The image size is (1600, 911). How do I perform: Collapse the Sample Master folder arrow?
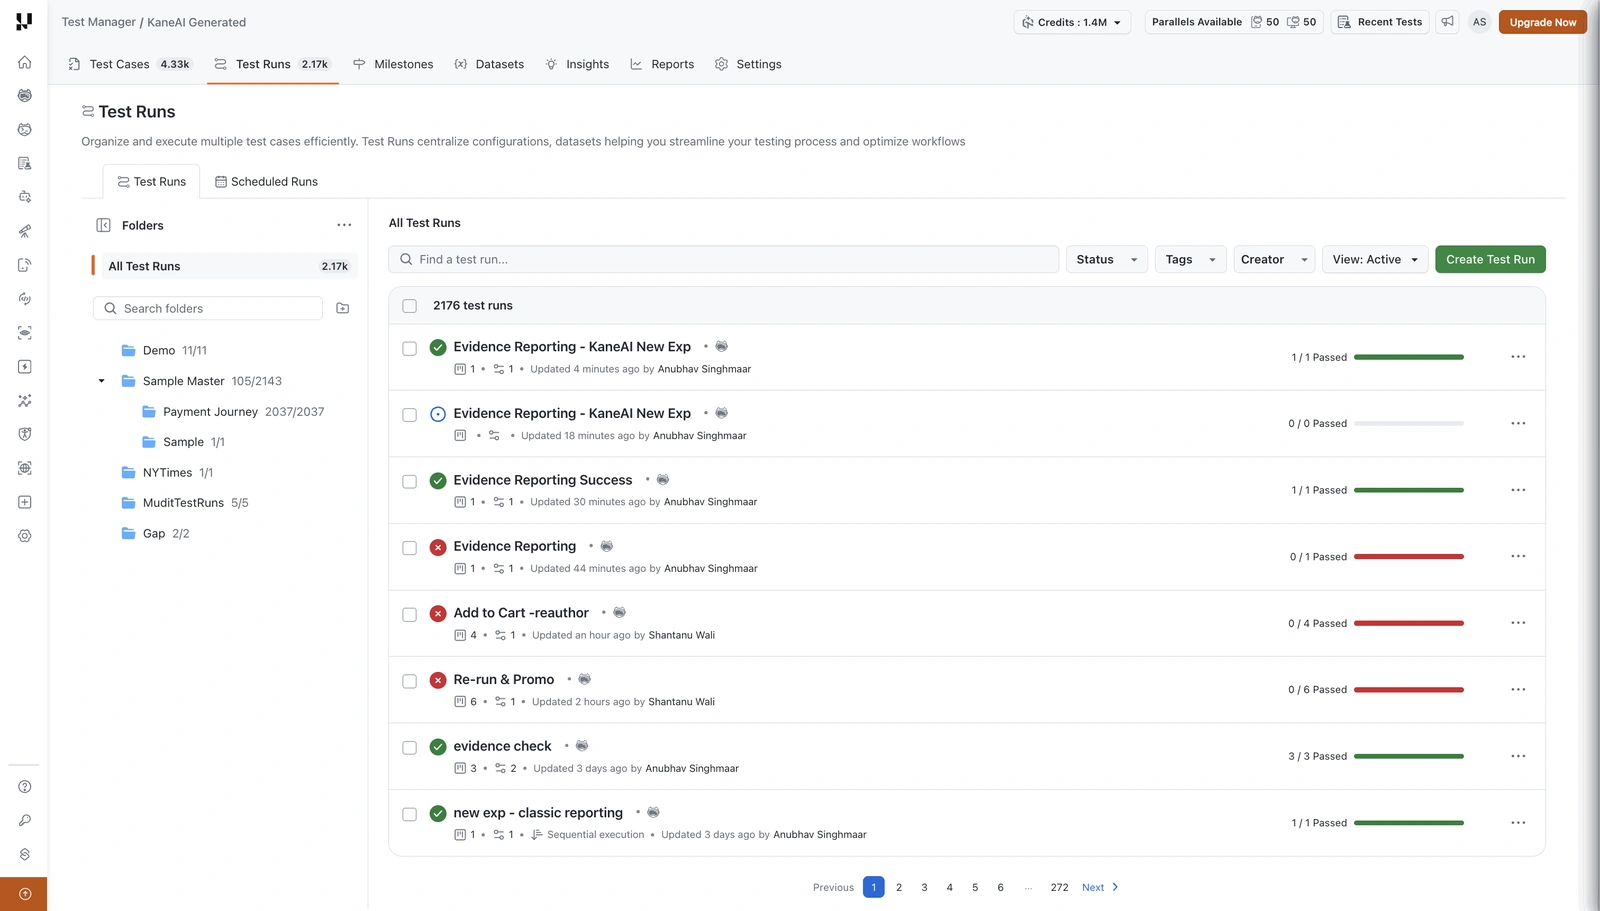click(x=101, y=381)
